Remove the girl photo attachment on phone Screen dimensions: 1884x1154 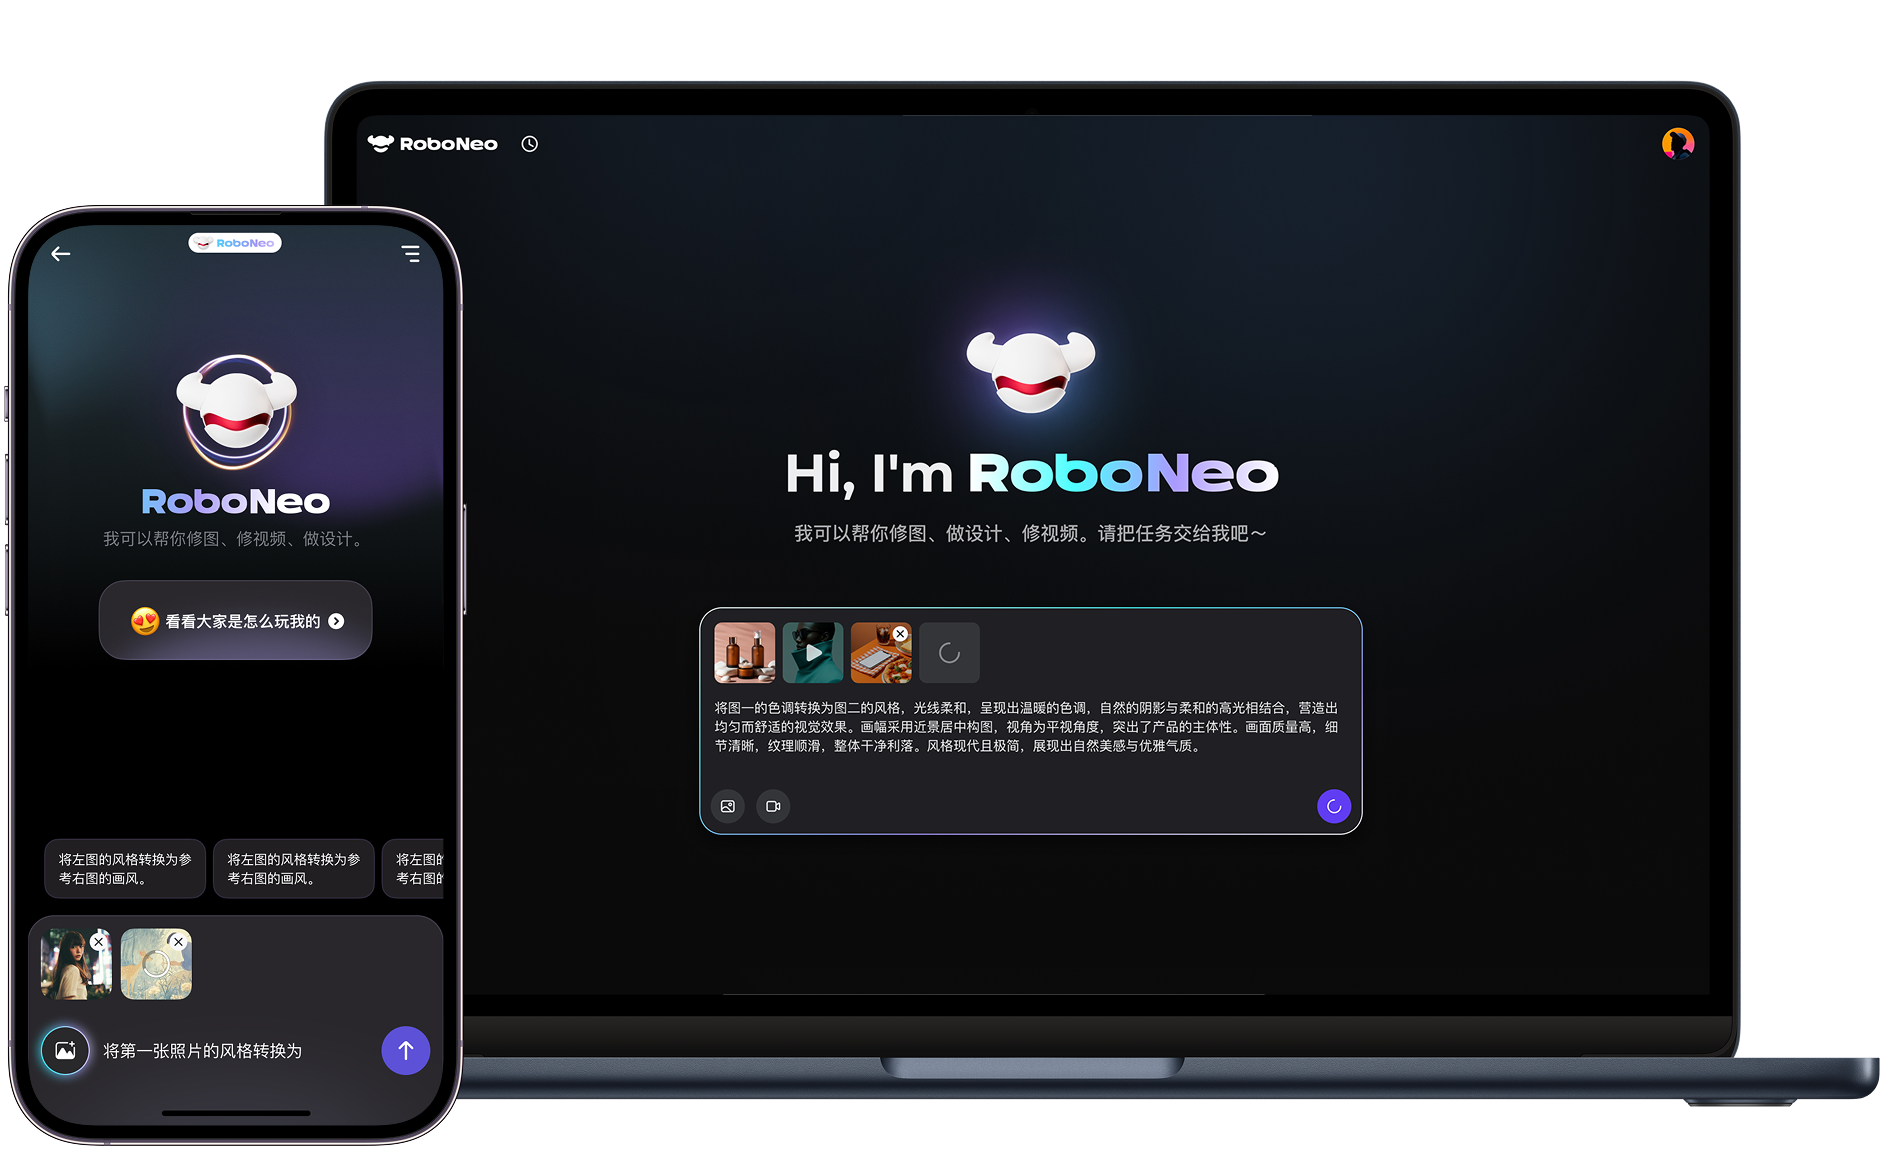point(98,941)
